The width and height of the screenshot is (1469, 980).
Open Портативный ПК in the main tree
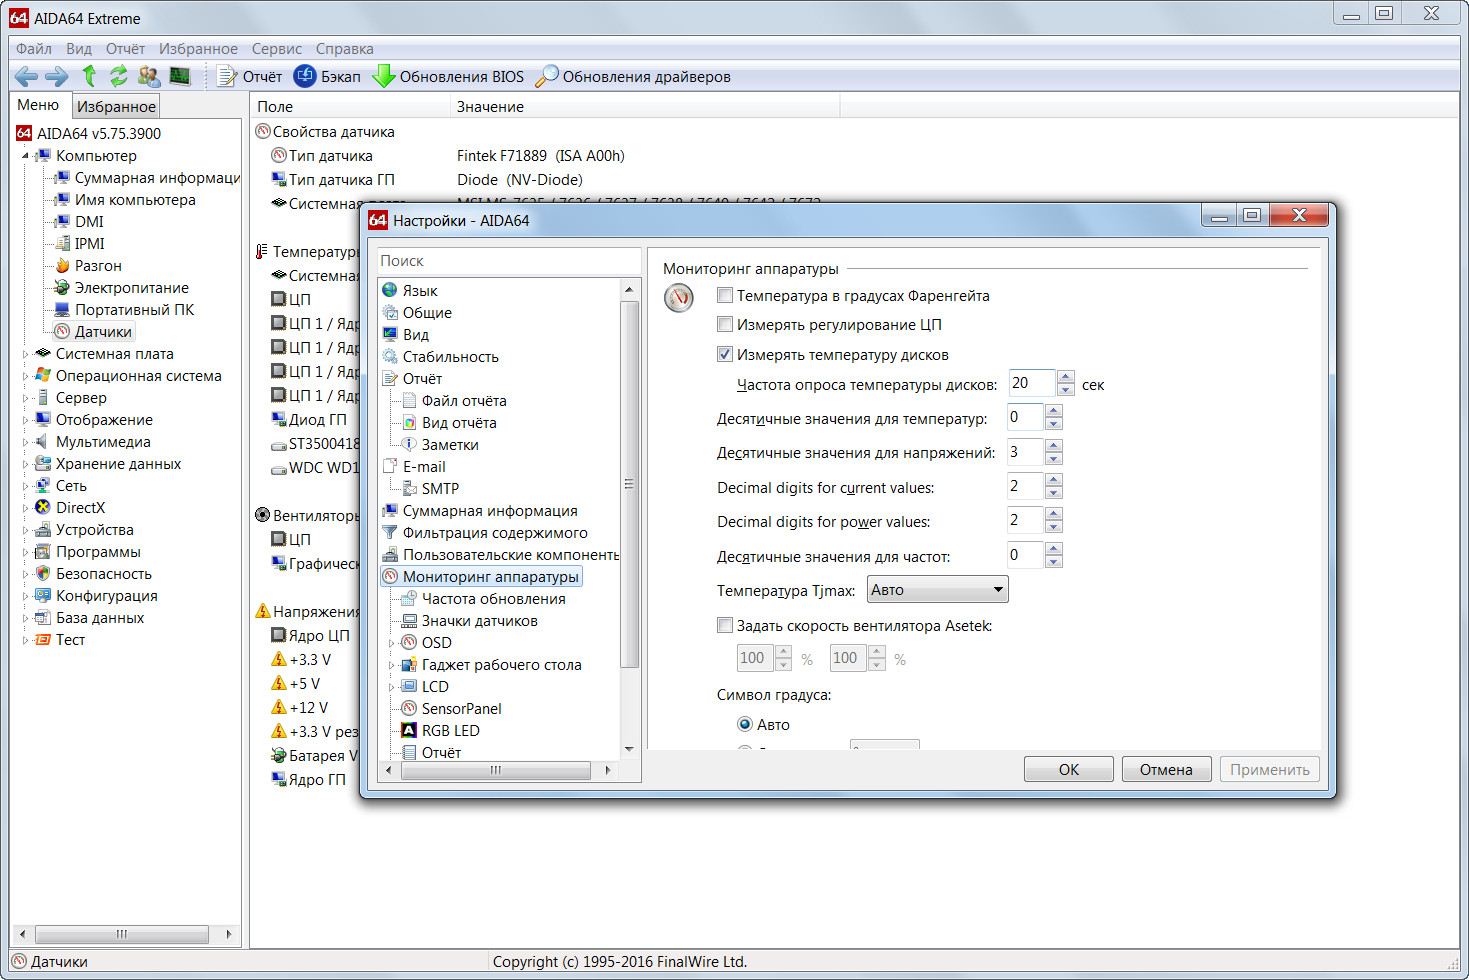click(124, 309)
